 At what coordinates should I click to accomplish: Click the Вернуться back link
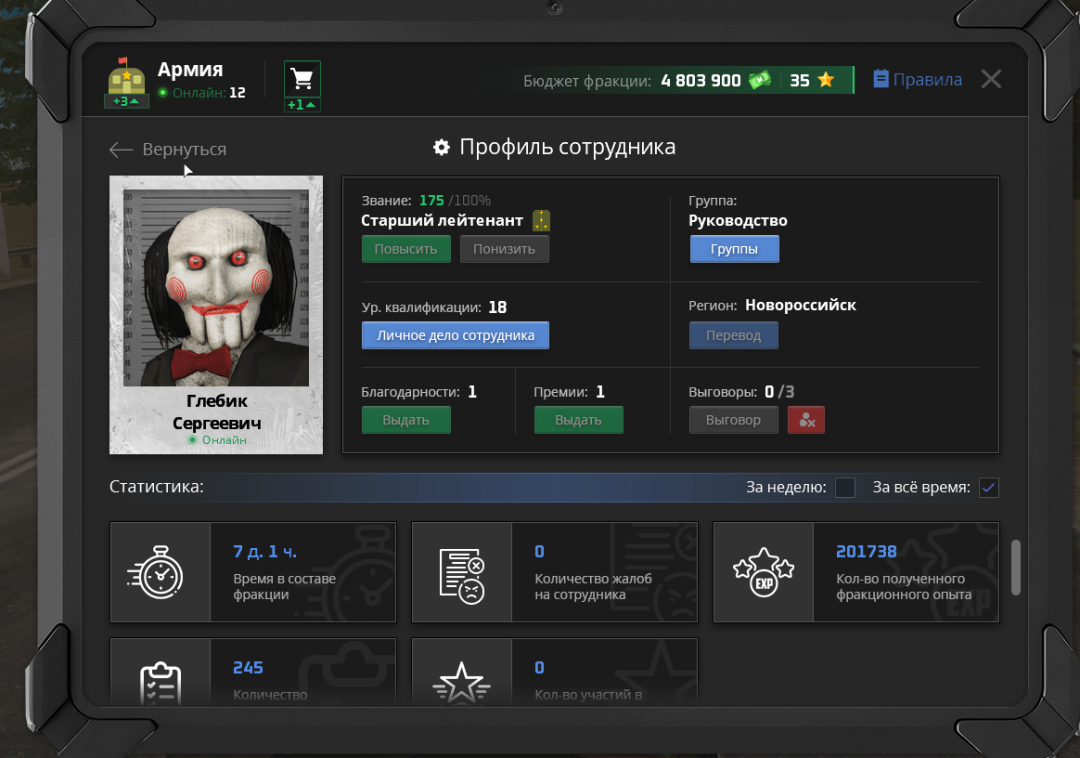[184, 149]
